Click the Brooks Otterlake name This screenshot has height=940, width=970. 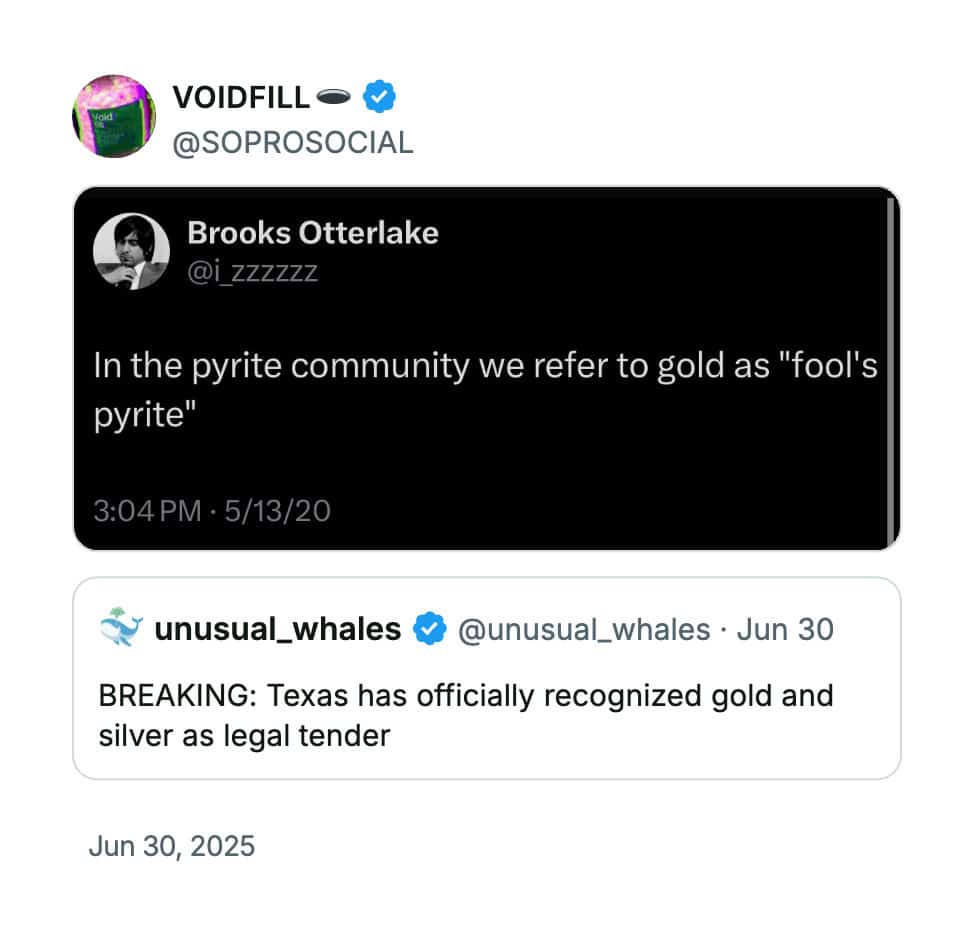313,233
